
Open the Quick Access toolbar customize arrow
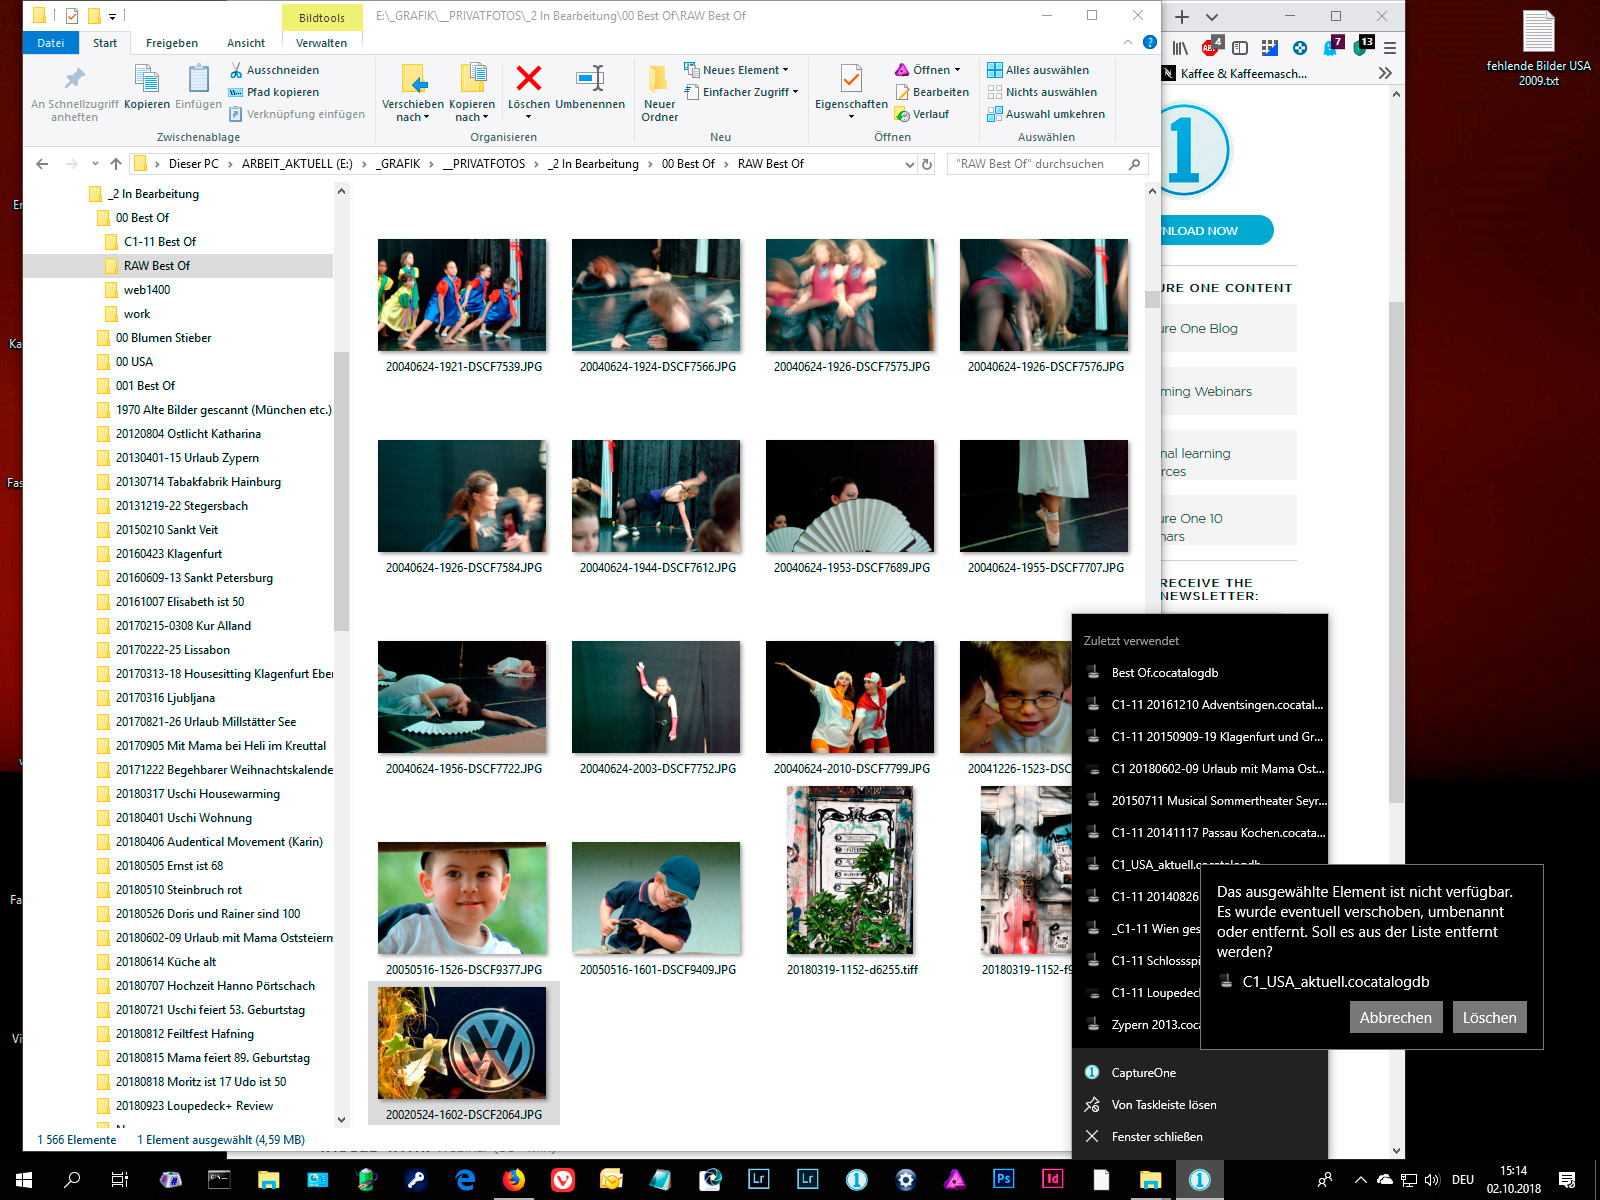point(112,16)
